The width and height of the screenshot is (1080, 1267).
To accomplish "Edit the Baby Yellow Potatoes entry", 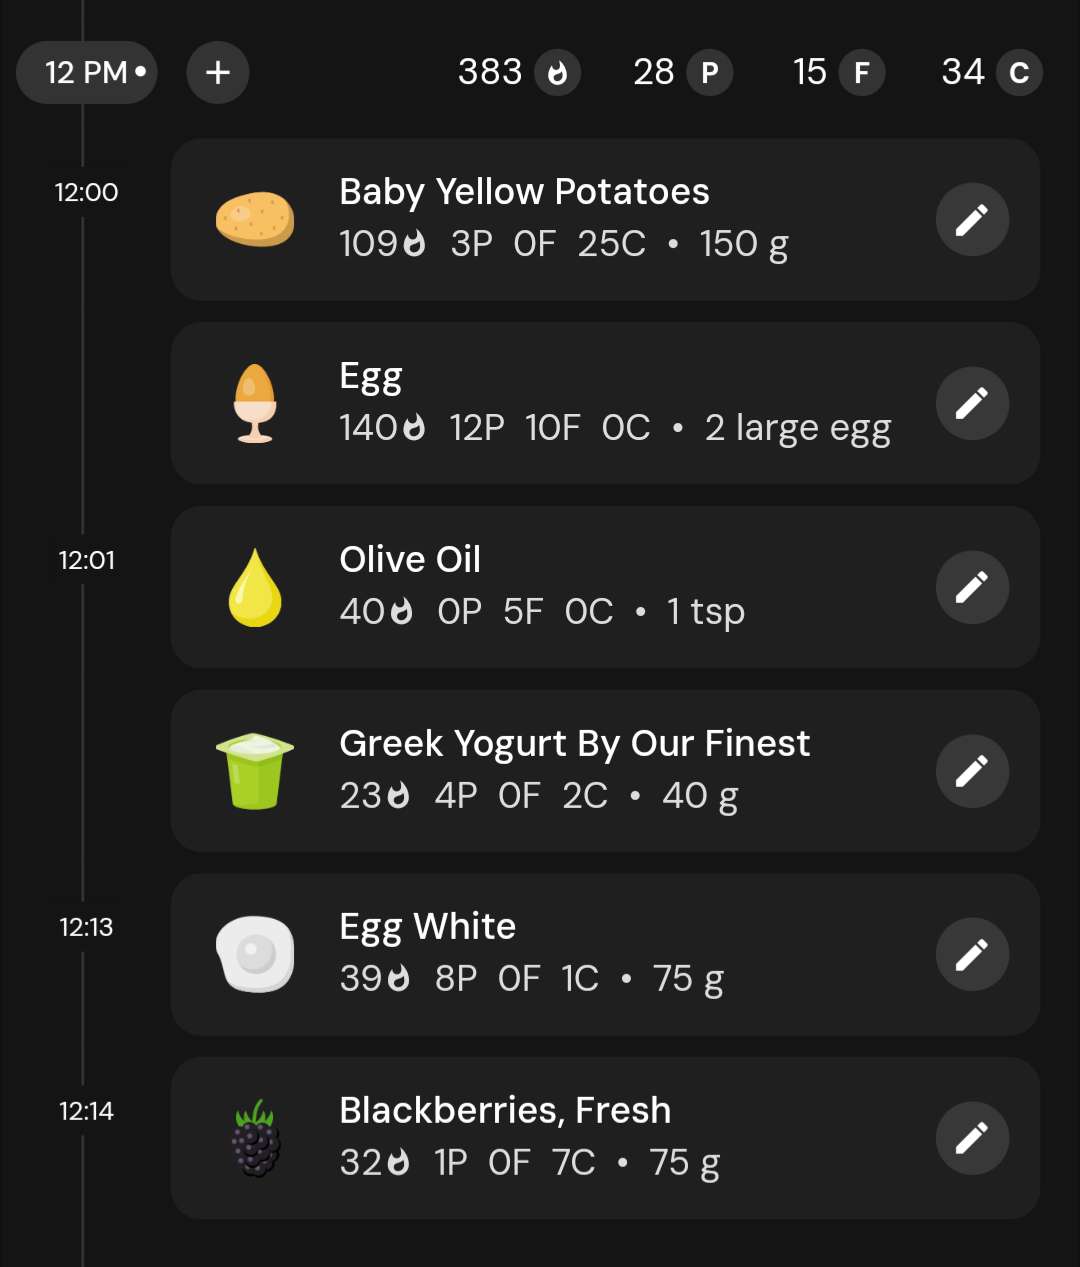I will click(x=972, y=220).
